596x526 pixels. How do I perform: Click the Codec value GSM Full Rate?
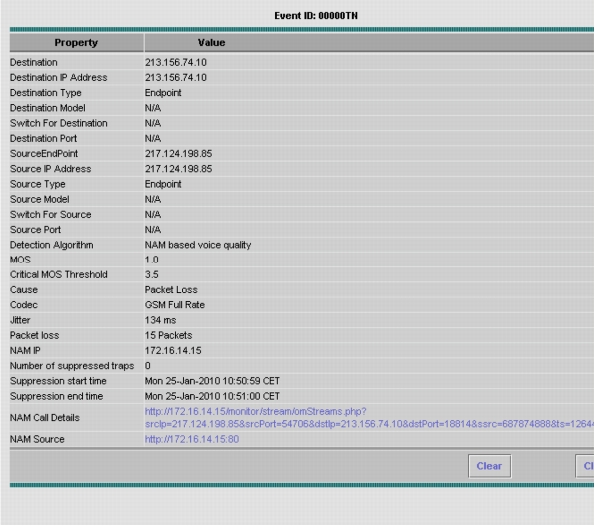(174, 305)
